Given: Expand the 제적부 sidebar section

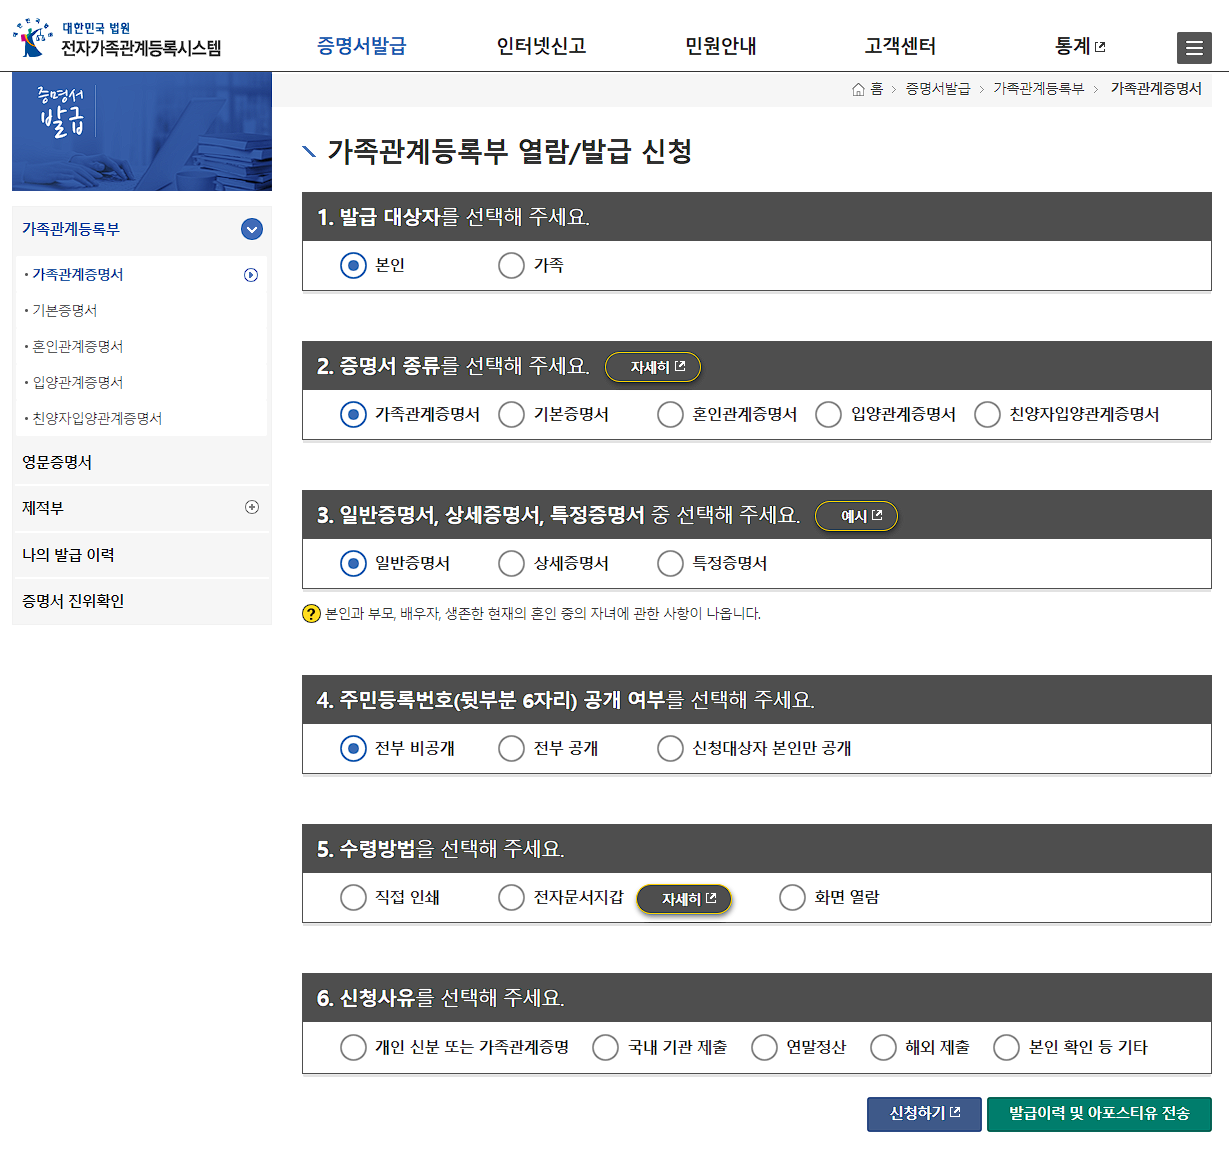Looking at the screenshot, I should (x=251, y=508).
